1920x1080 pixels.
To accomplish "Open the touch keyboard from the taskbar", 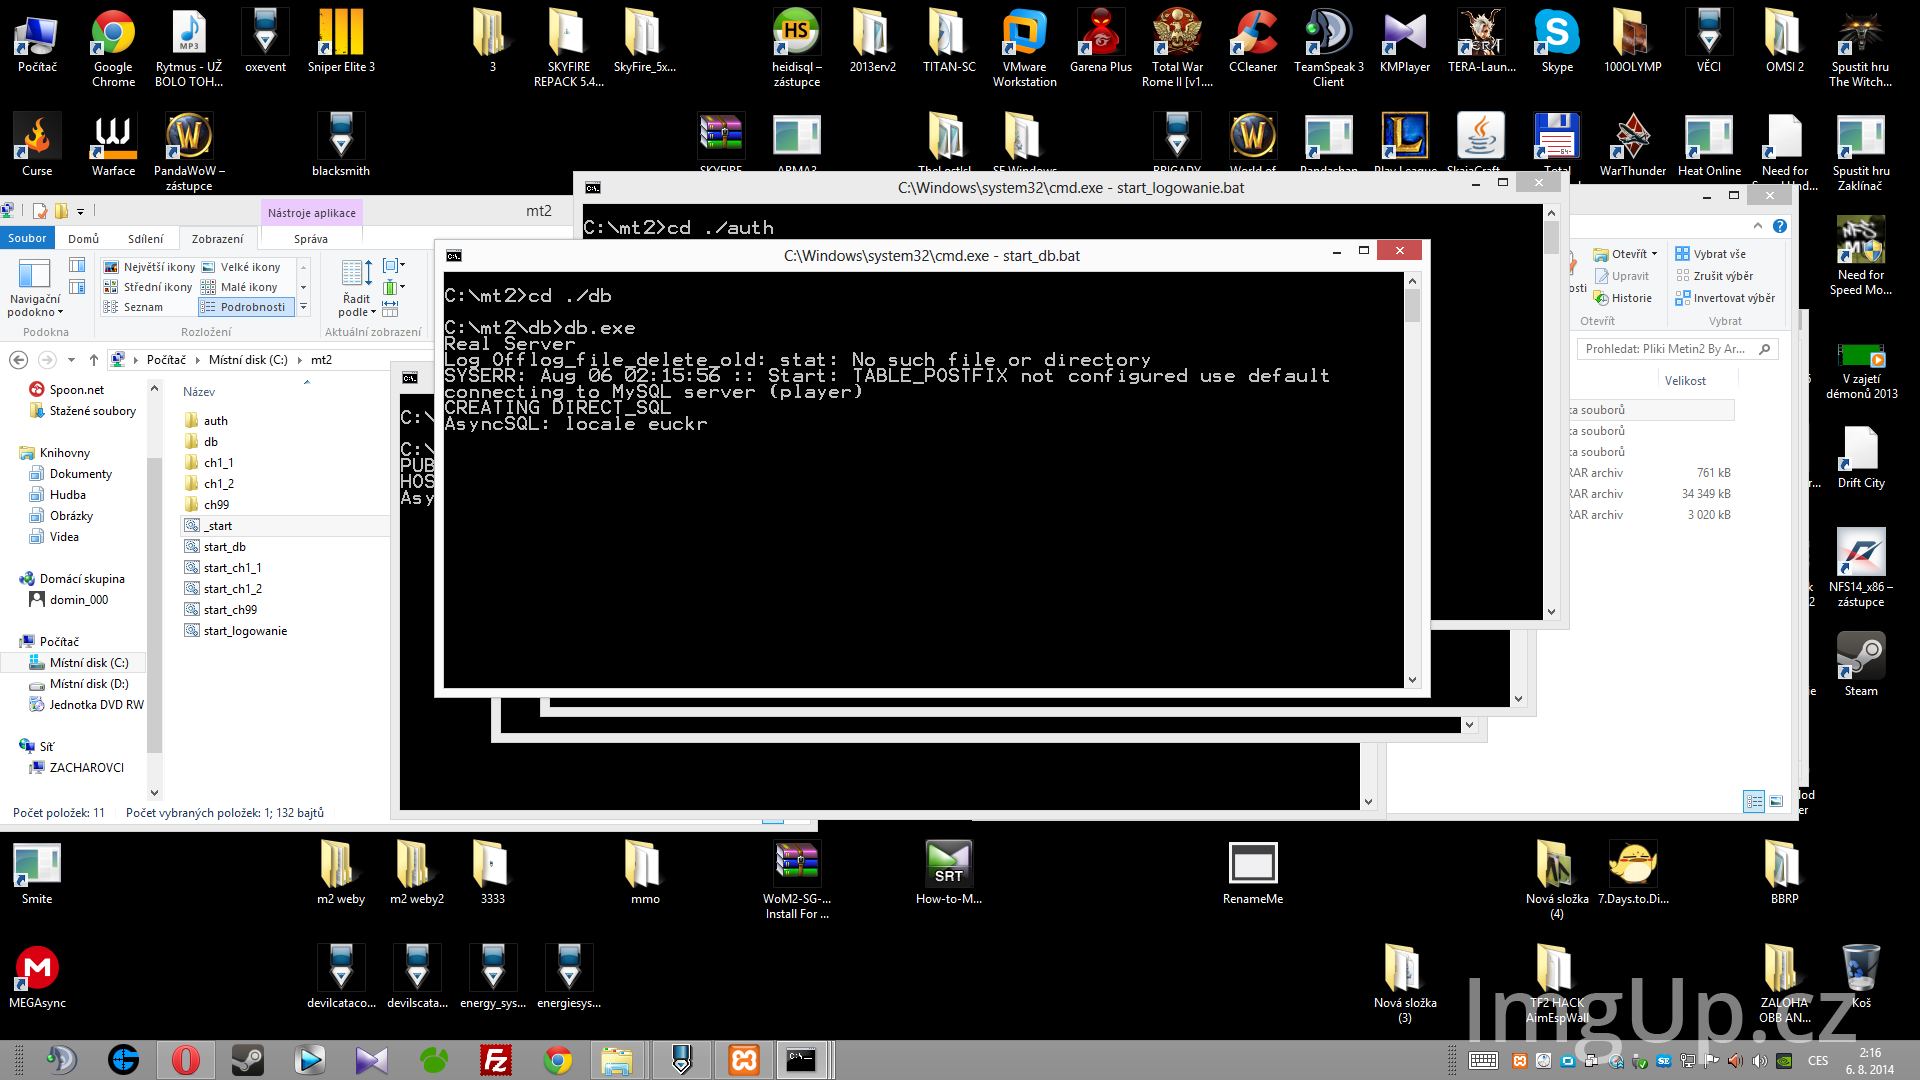I will (1483, 1061).
